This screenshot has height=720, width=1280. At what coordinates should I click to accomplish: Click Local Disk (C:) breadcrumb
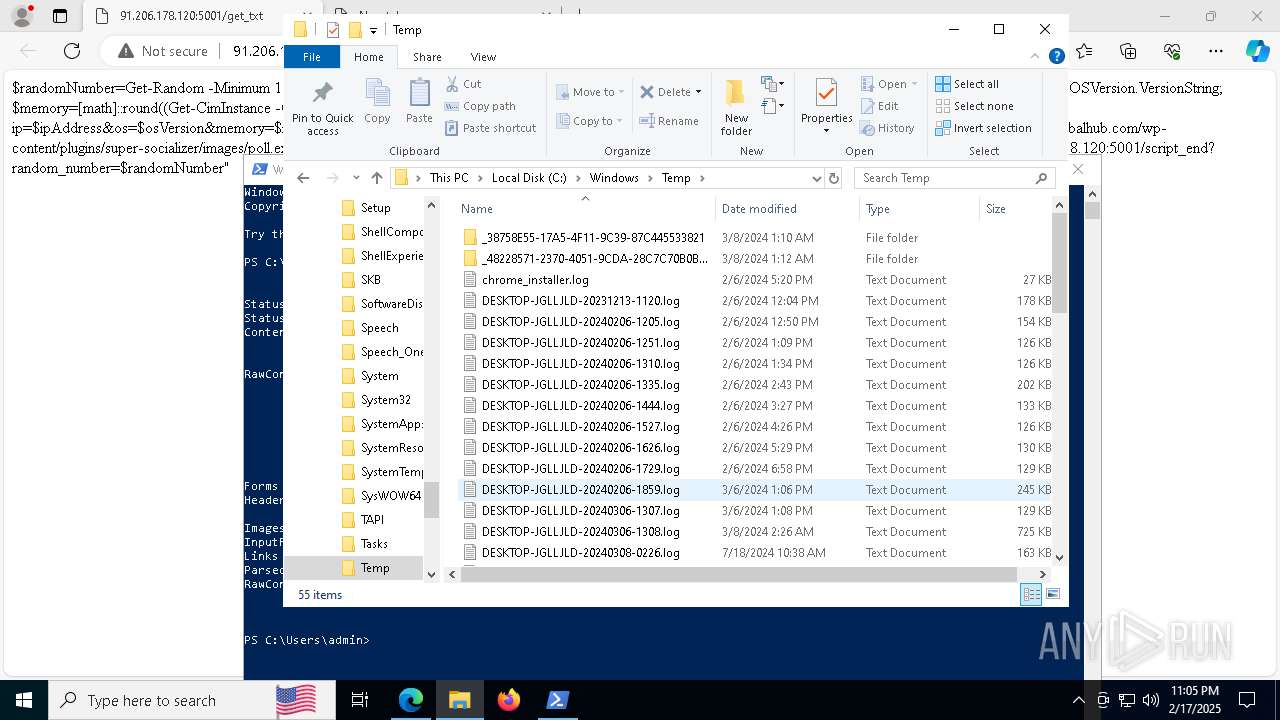[x=529, y=178]
